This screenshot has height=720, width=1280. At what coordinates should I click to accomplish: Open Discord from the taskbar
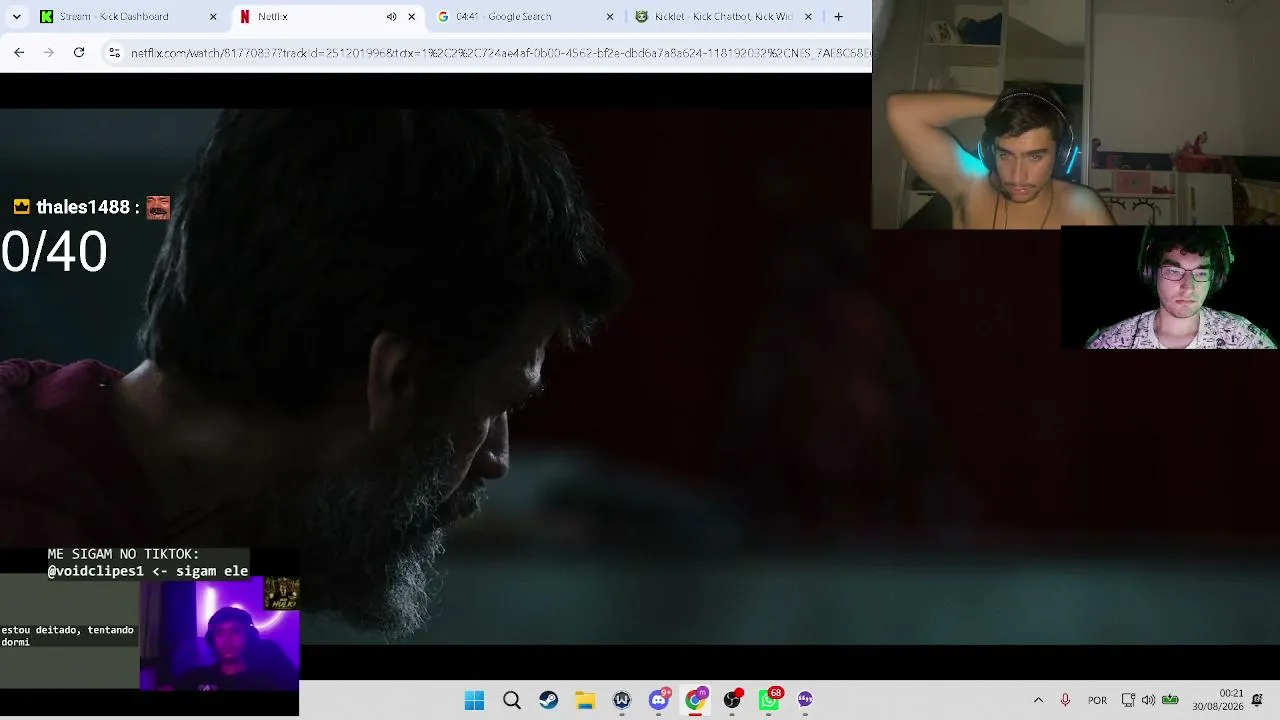pyautogui.click(x=658, y=700)
